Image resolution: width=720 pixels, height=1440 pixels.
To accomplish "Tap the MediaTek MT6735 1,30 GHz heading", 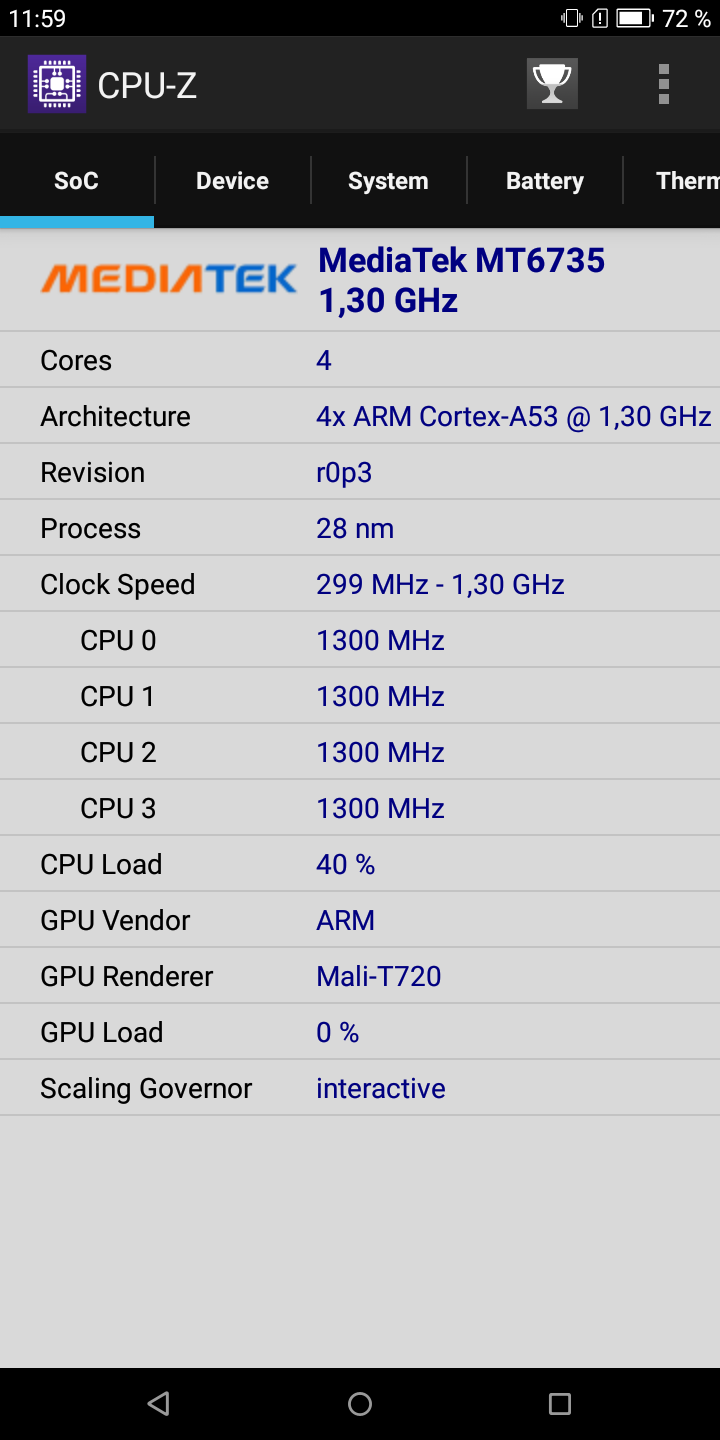I will pos(461,280).
